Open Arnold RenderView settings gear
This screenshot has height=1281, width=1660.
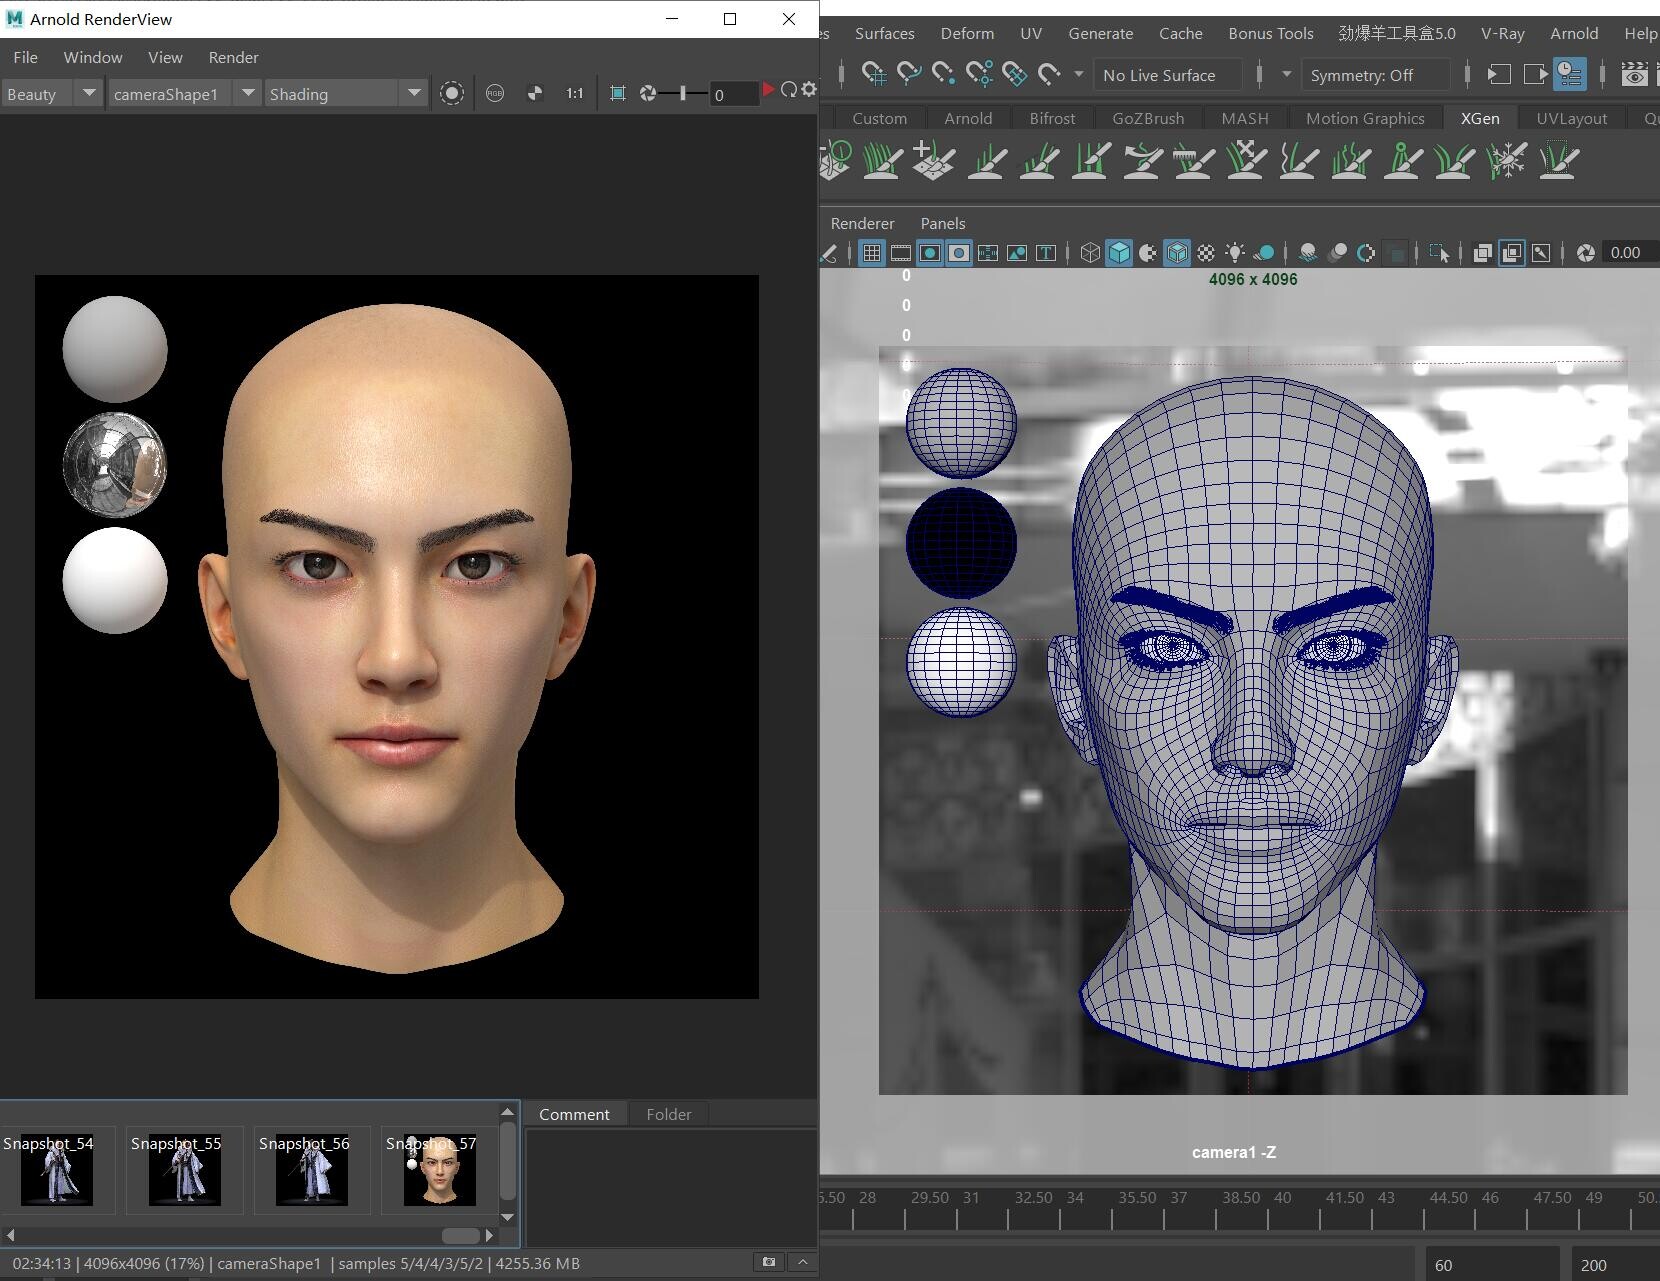(809, 90)
